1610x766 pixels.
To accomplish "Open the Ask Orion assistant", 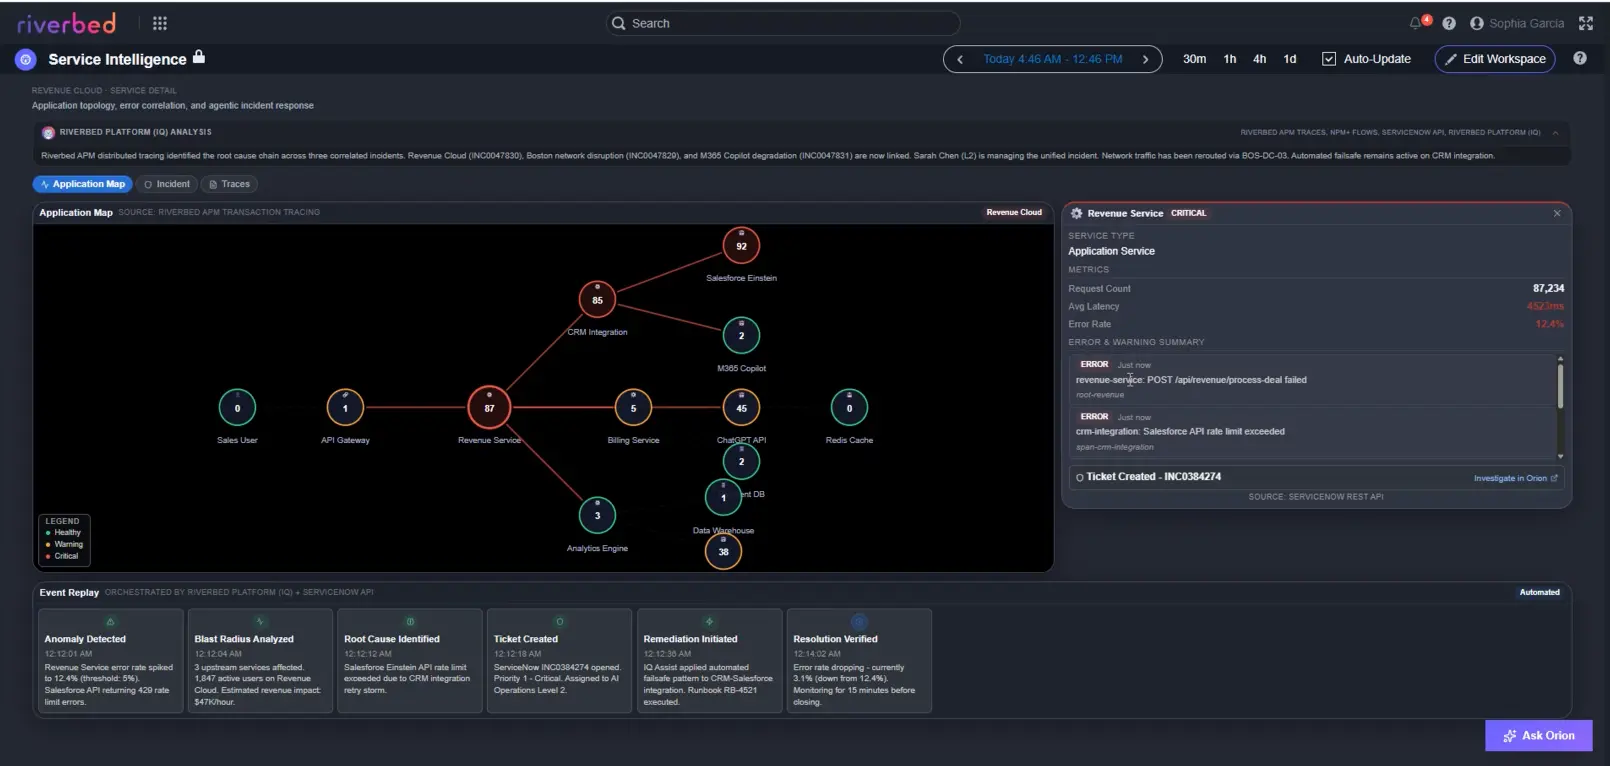I will click(1539, 736).
